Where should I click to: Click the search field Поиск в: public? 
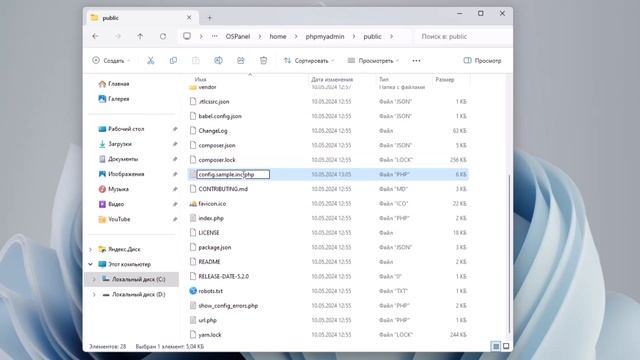pos(463,36)
